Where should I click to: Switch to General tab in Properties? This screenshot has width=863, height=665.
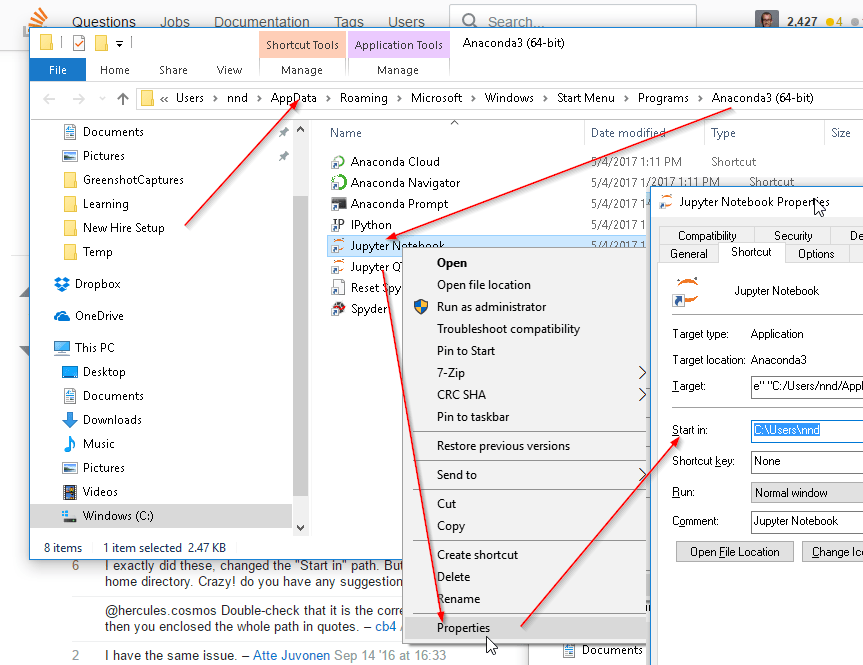click(x=689, y=254)
